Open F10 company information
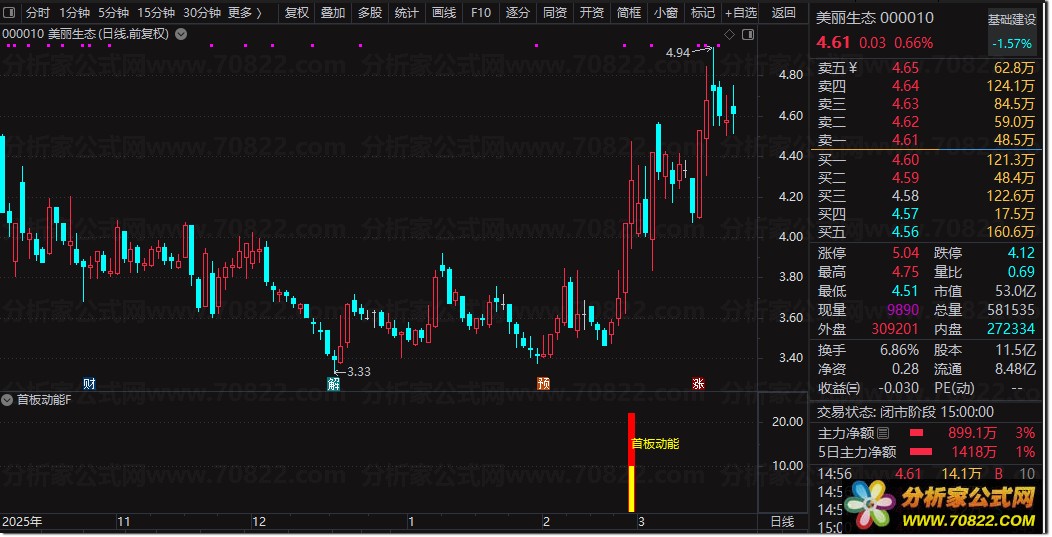1052x537 pixels. (x=480, y=13)
